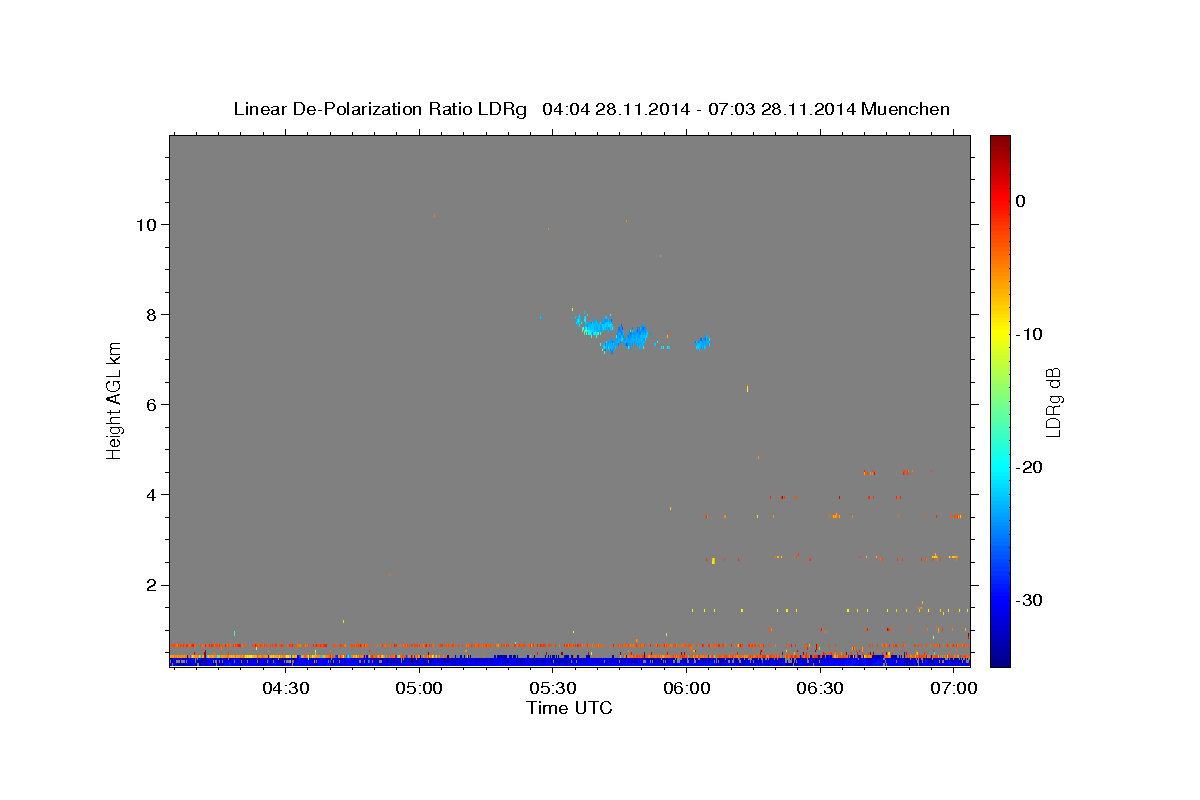Select the 06:30 time tick label
The image size is (1200, 800).
point(820,689)
